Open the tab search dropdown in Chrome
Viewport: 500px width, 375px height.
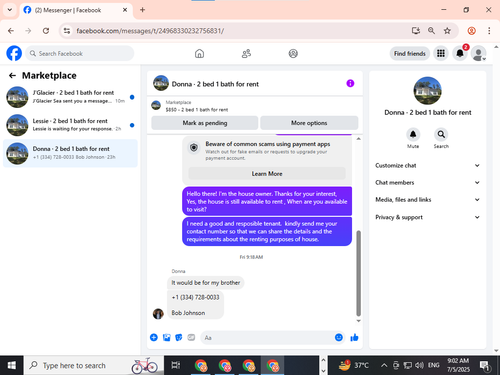click(10, 10)
